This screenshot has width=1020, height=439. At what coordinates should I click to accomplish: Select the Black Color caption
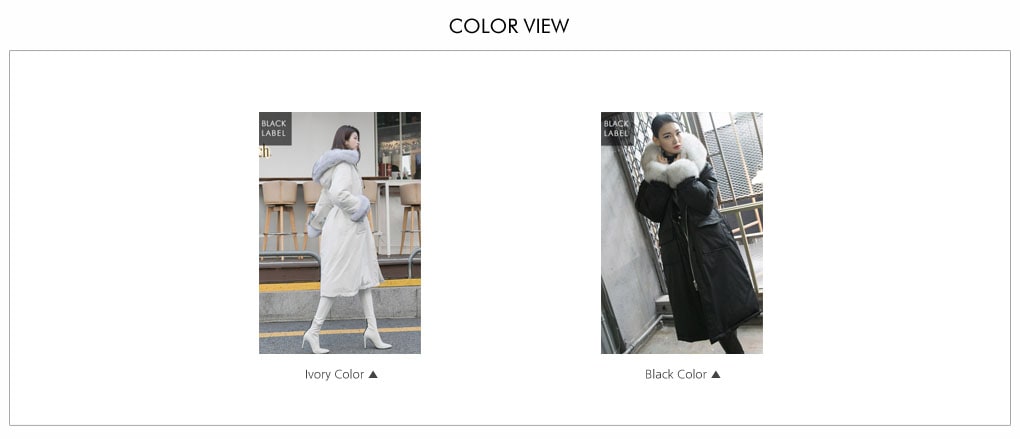676,374
